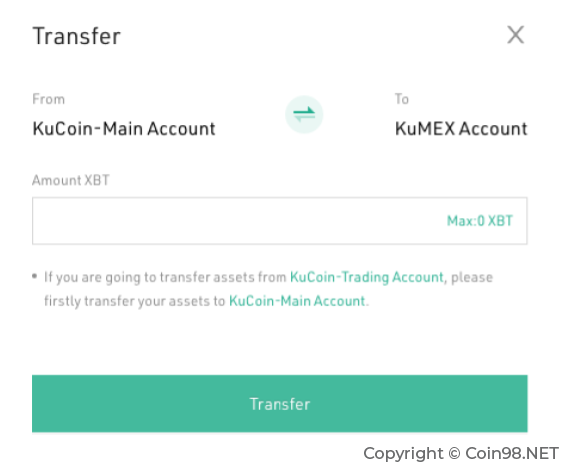Click the Coin98.NET watermark text
Screen dimensions: 574x469
[512, 453]
